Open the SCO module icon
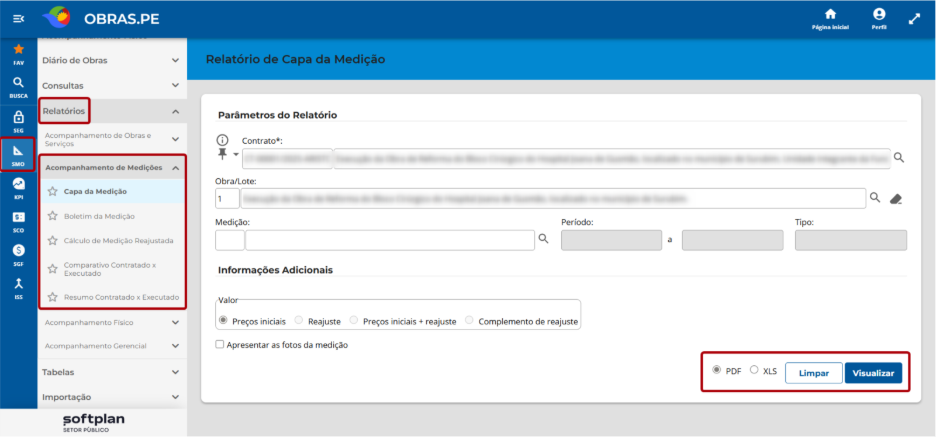 (19, 221)
